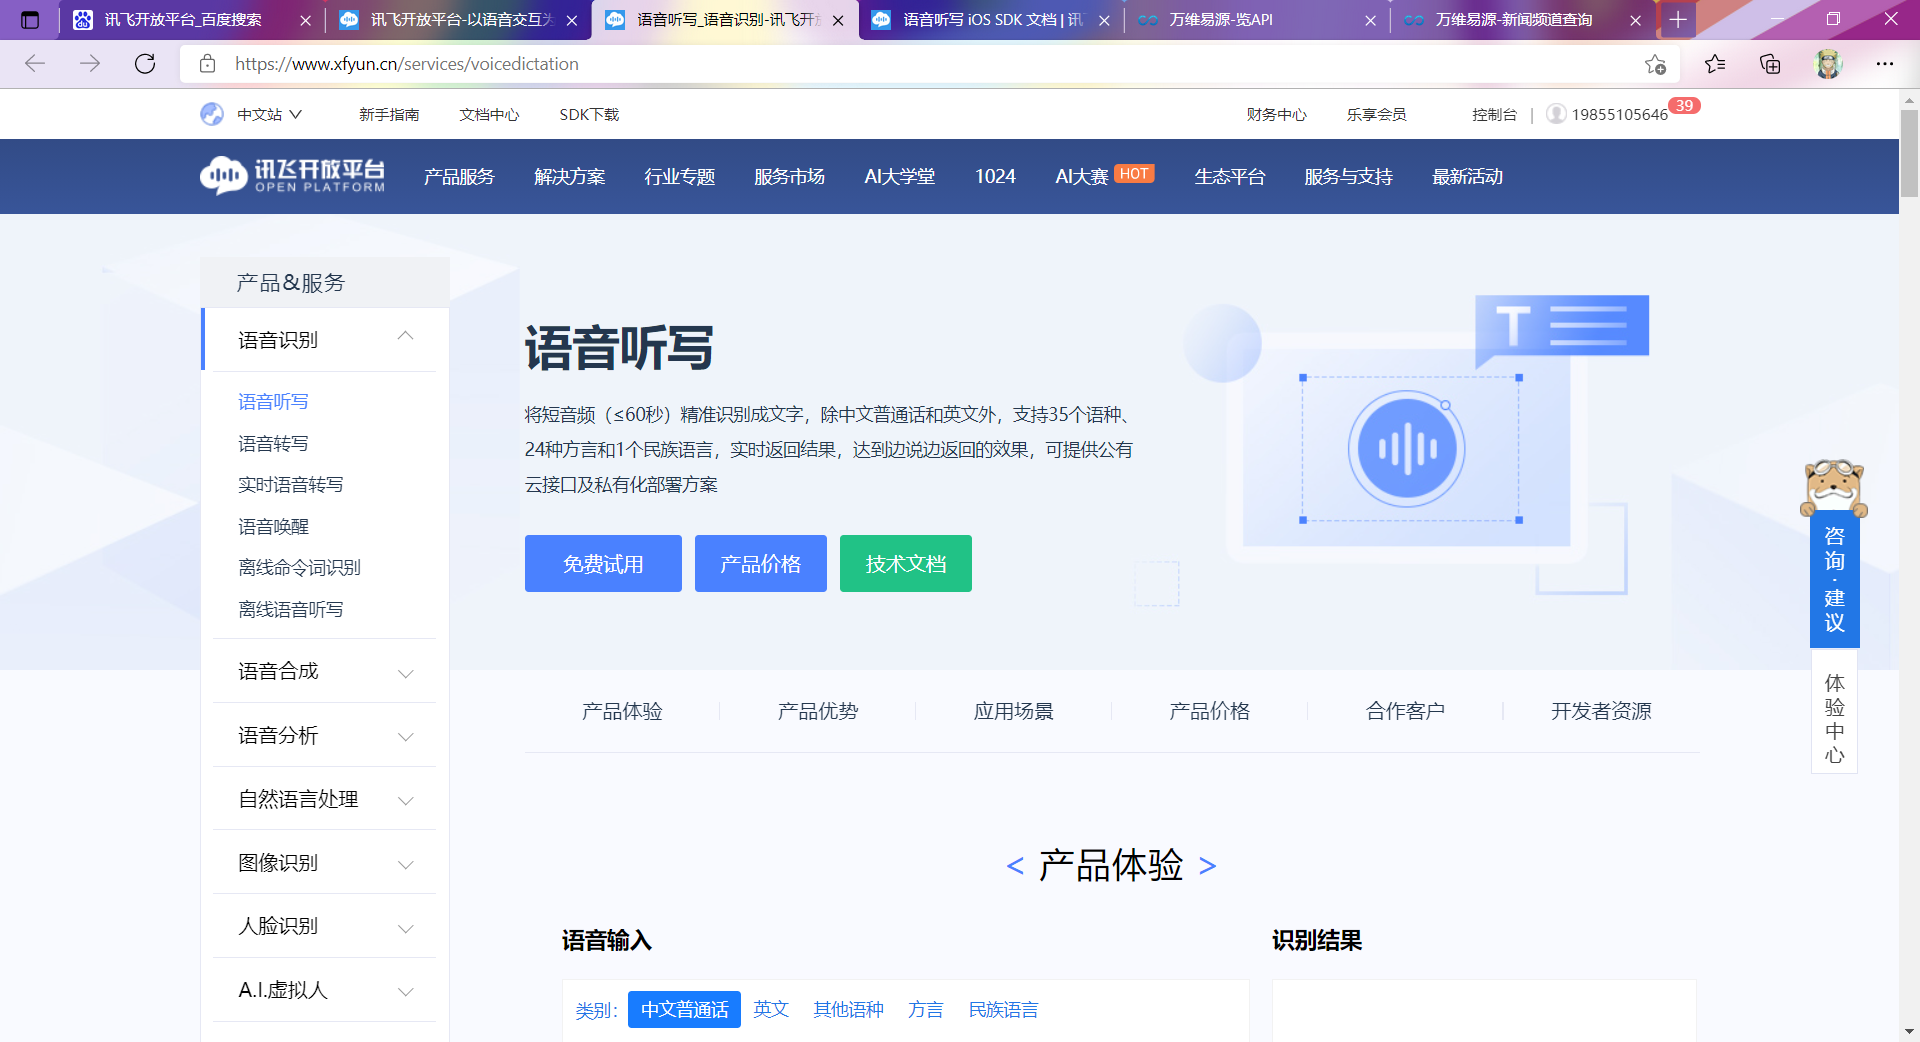Select the 中文普通话 category

pos(684,1010)
